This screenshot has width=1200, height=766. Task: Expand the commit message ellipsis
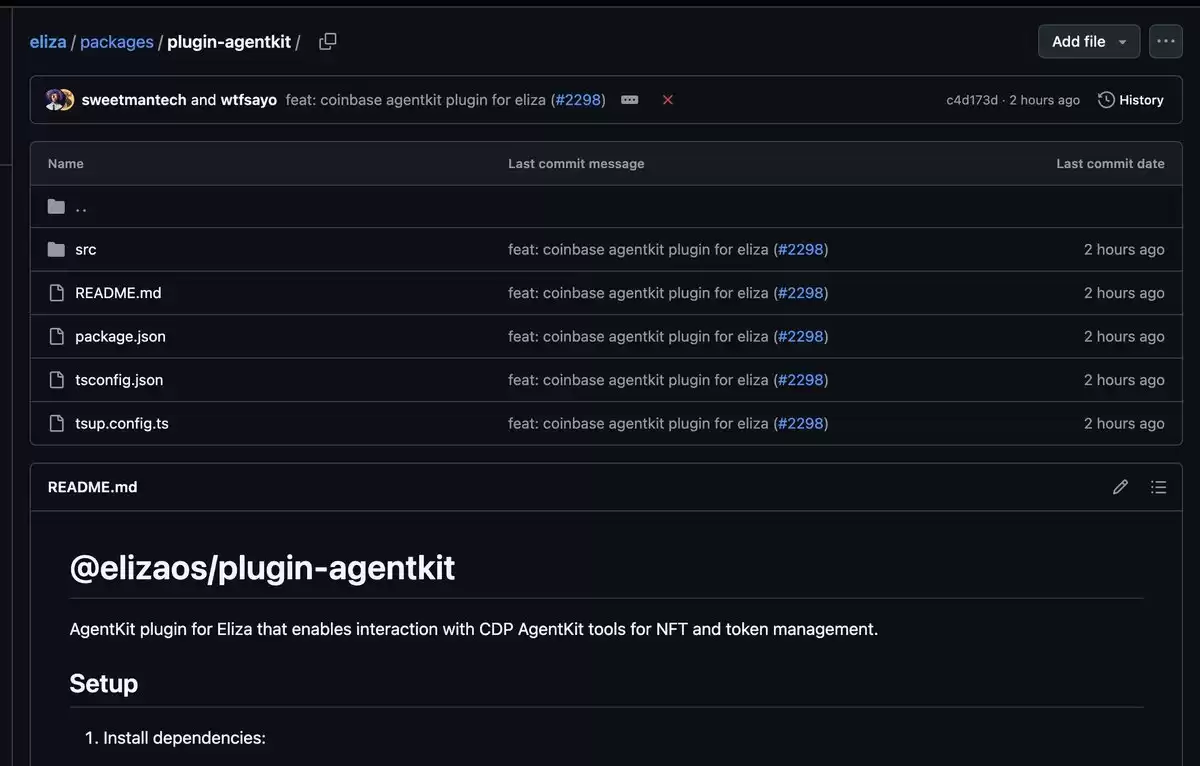630,100
